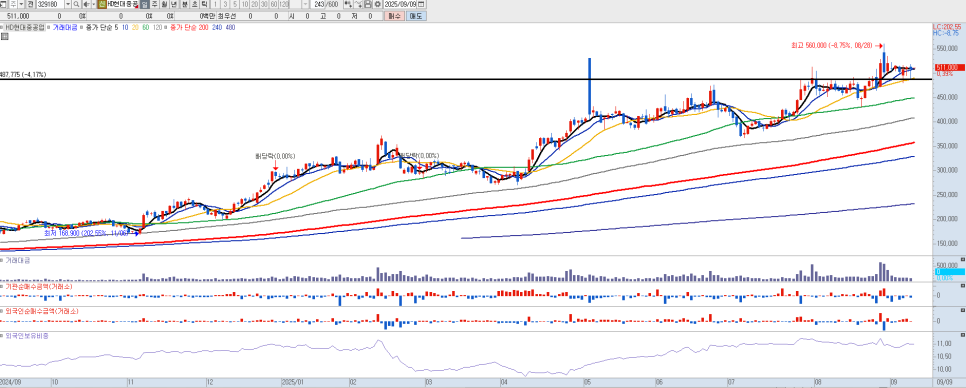Click the red 매수 buy button
Image resolution: width=966 pixels, height=388 pixels.
pos(394,16)
